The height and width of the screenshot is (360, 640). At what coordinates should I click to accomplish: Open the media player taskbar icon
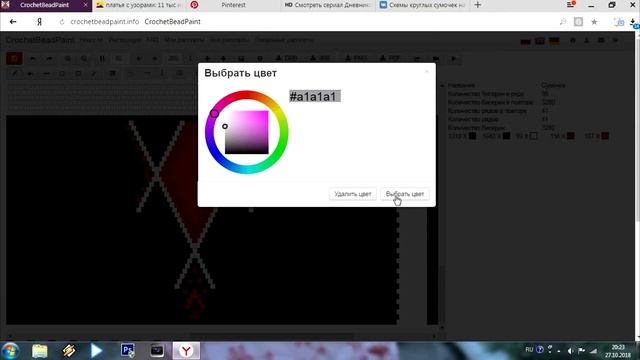pyautogui.click(x=97, y=351)
